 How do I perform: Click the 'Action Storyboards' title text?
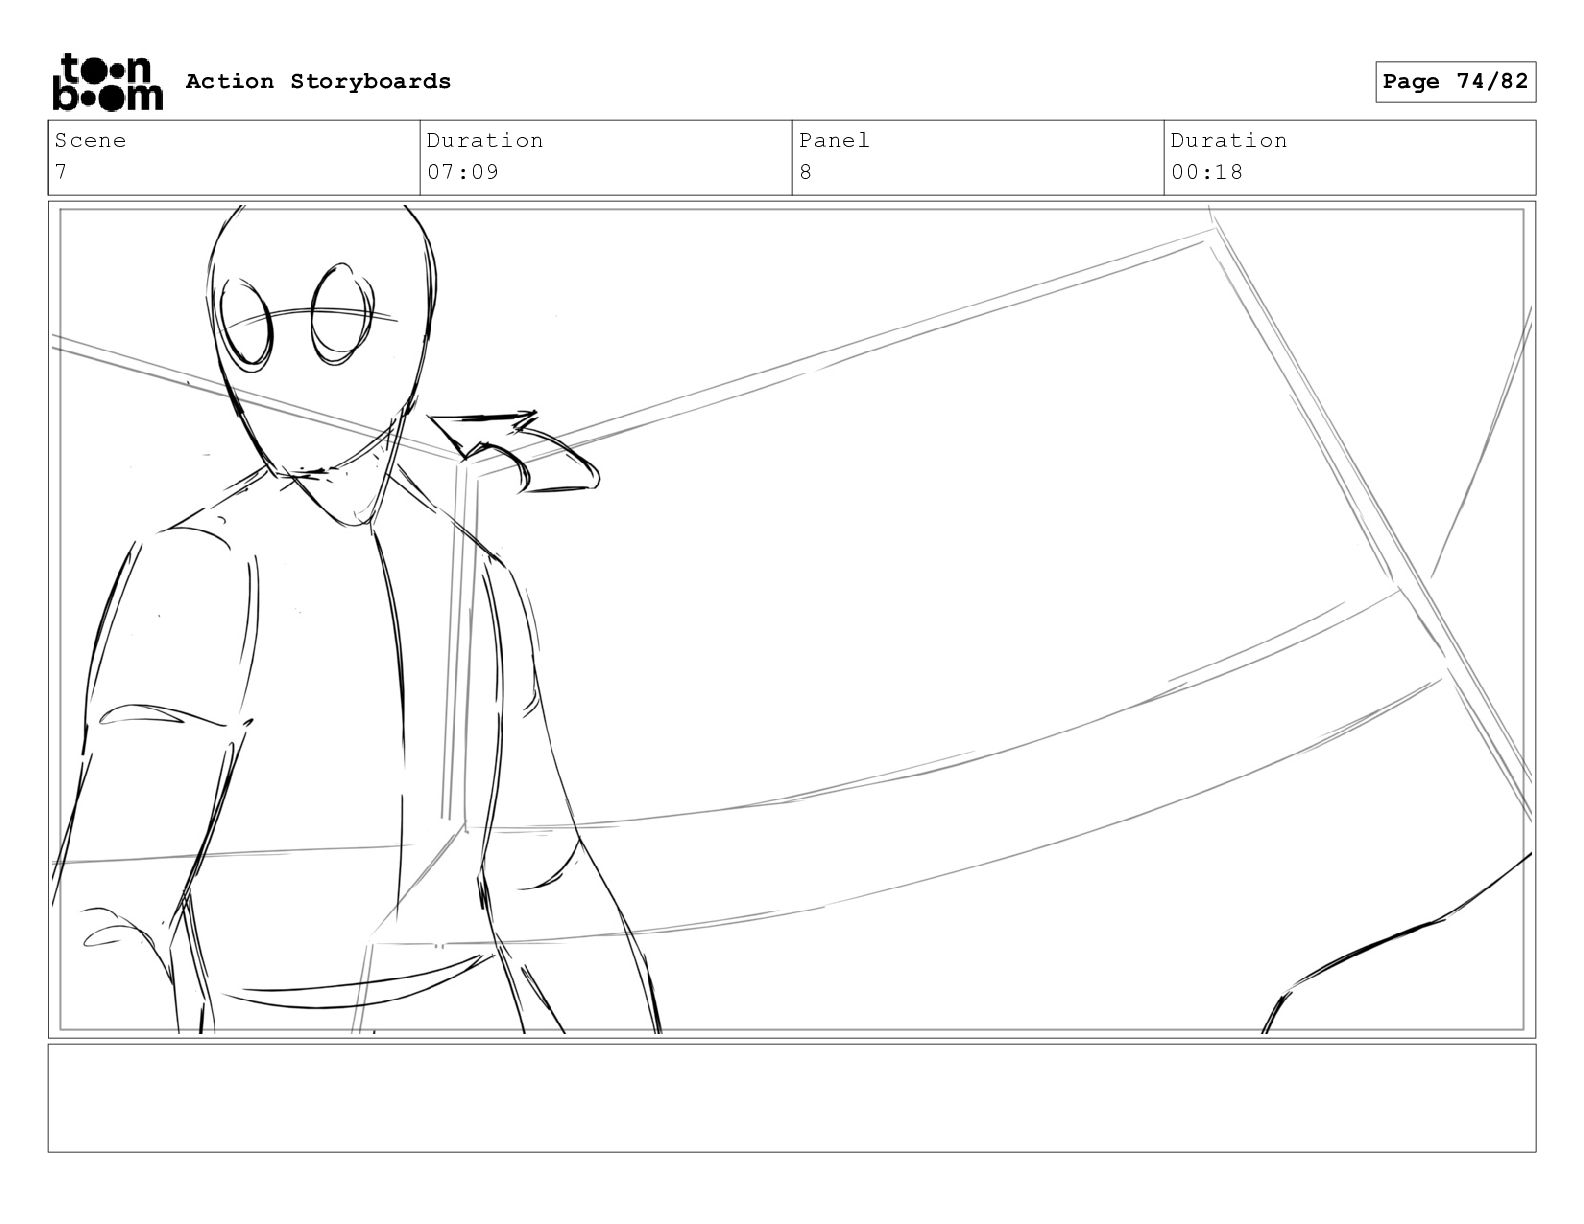[x=318, y=81]
